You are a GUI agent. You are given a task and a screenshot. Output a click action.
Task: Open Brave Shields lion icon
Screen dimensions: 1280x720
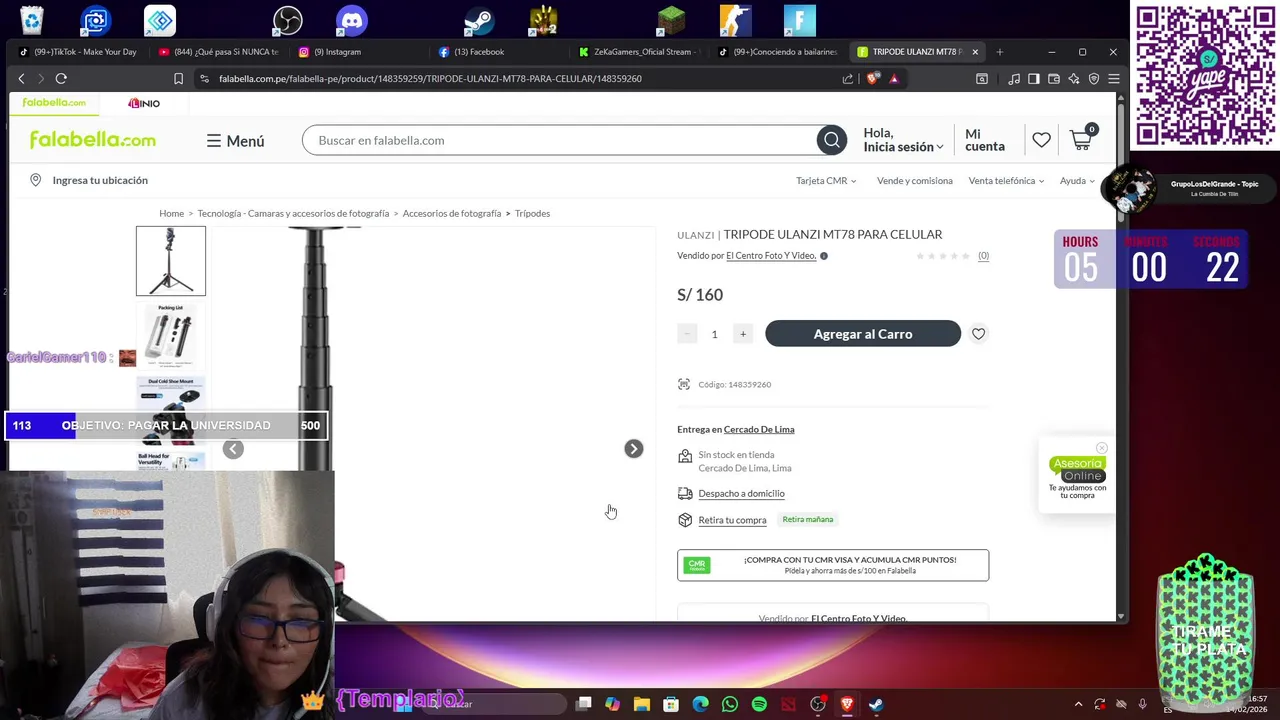[x=873, y=79]
